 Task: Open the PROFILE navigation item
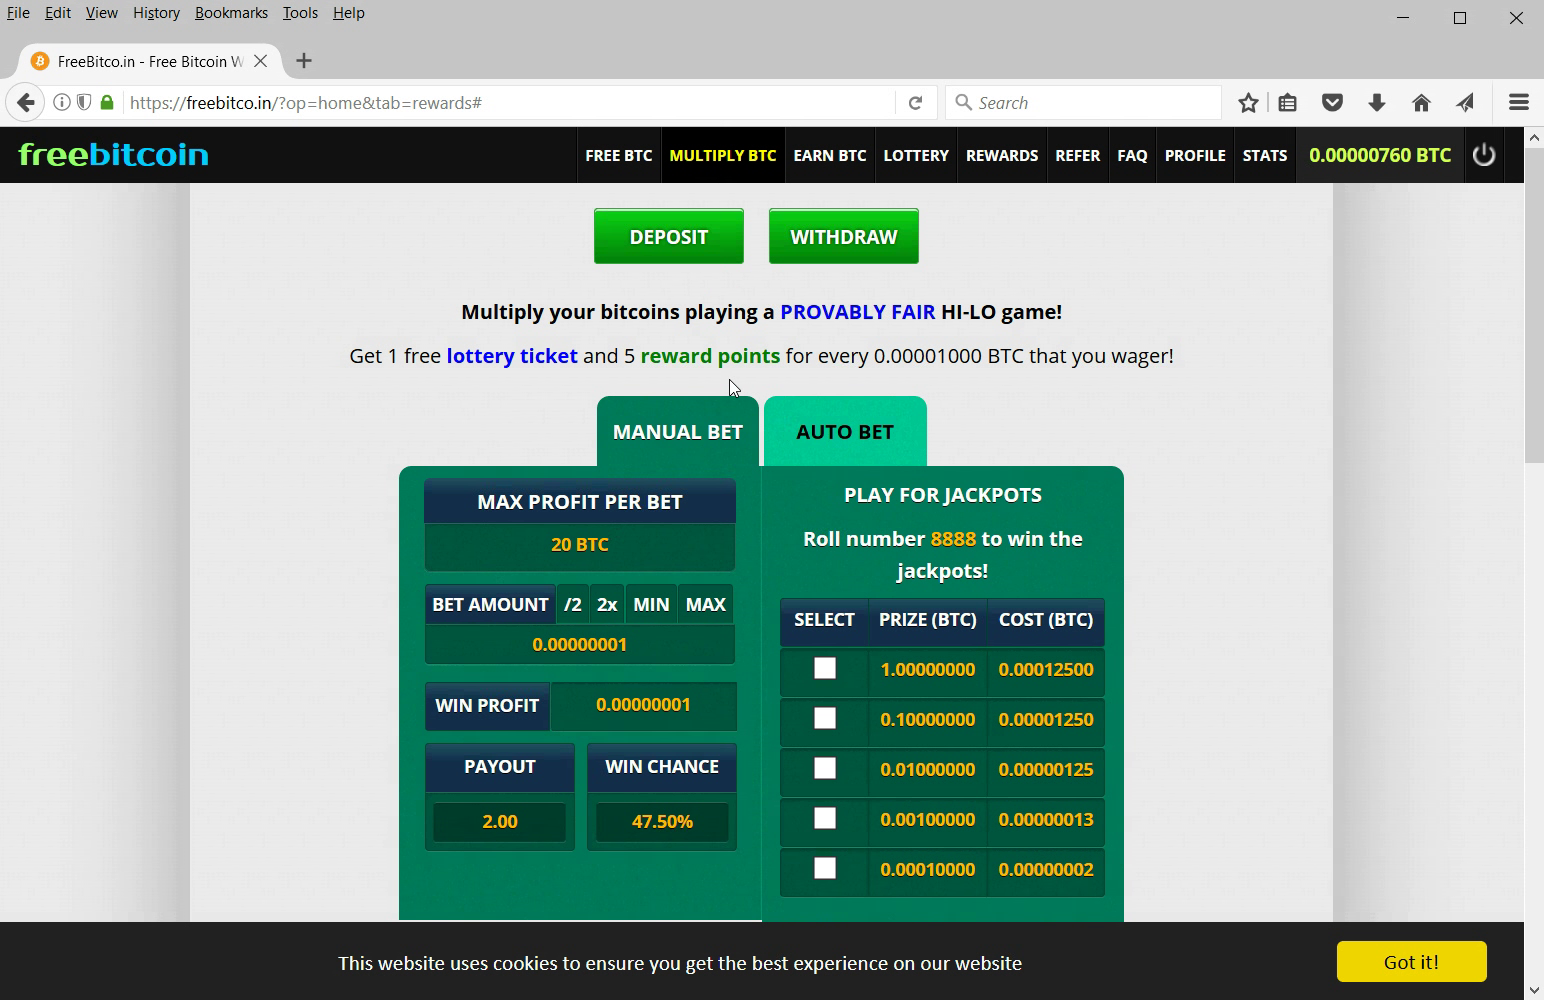(1195, 155)
